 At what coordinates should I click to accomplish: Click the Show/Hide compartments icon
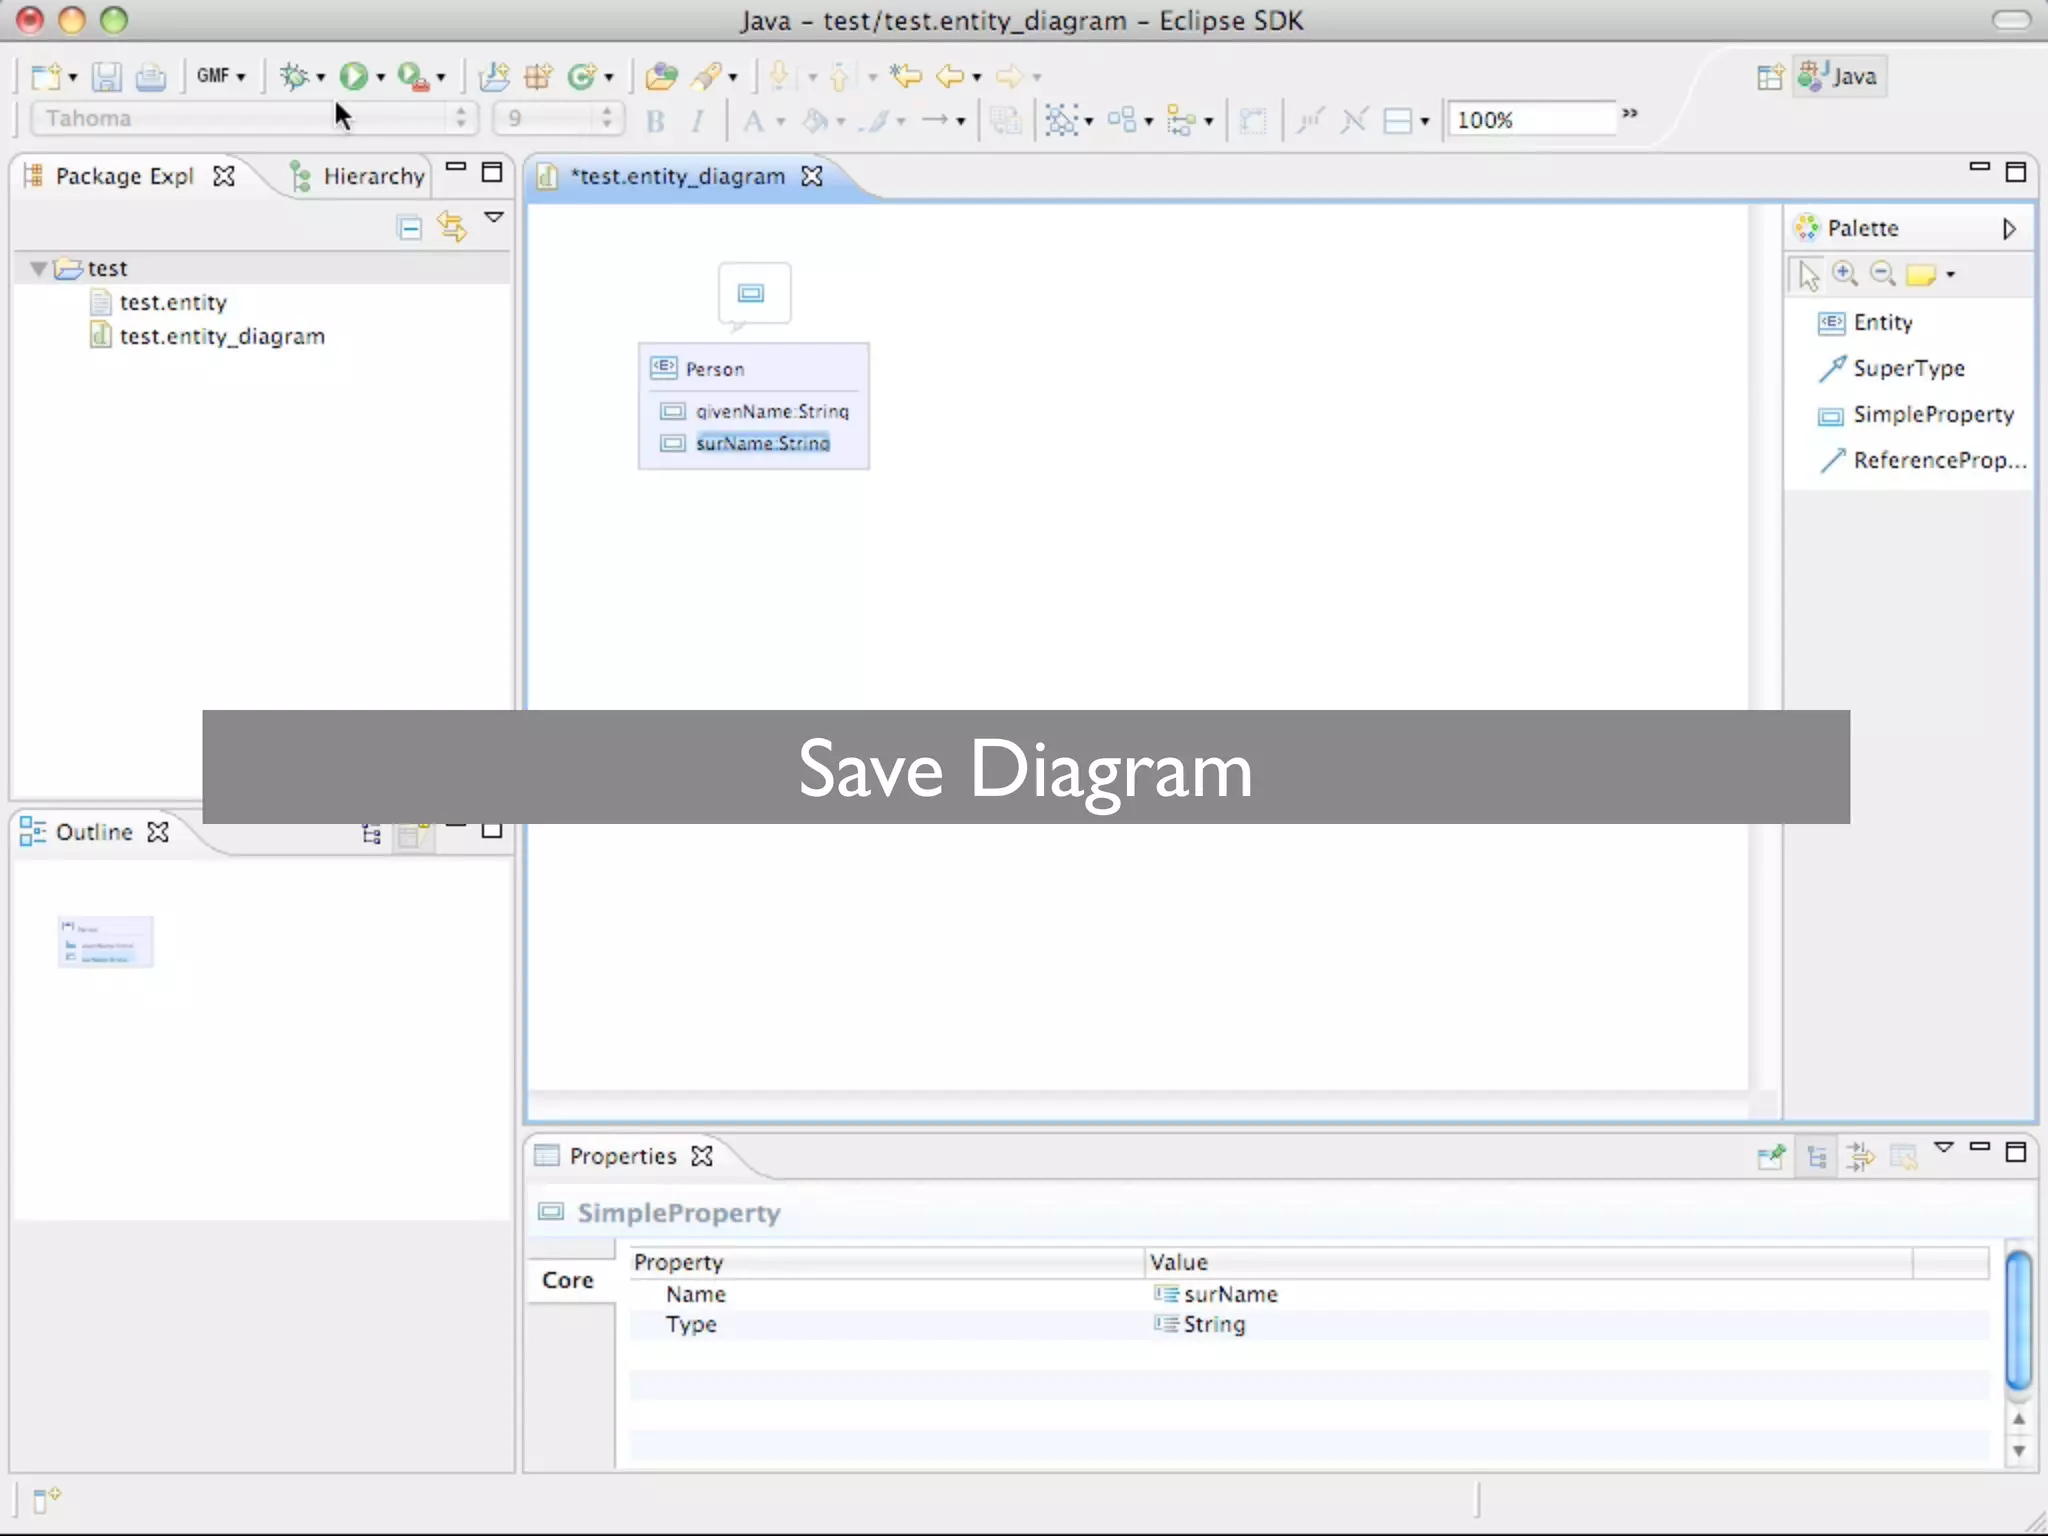coord(1398,121)
